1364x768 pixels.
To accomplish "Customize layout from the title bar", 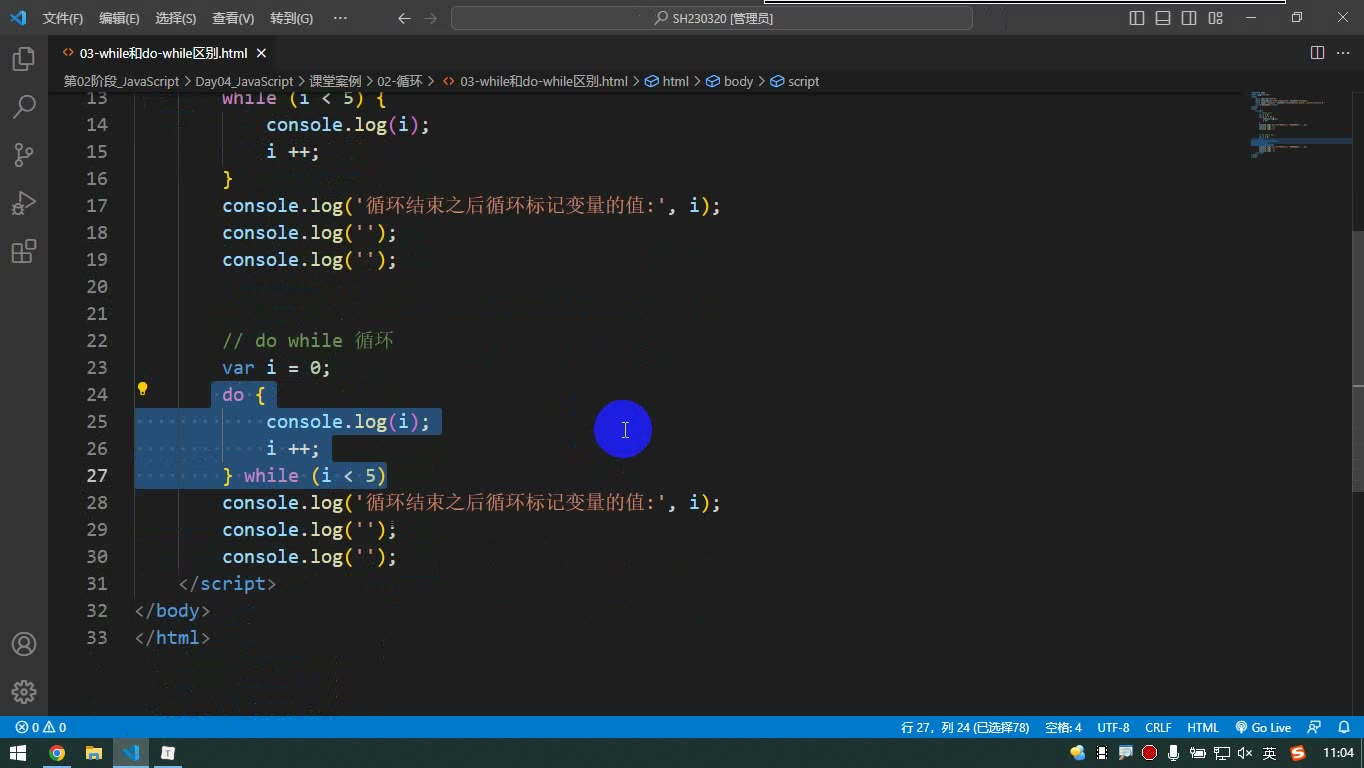I will coord(1215,18).
